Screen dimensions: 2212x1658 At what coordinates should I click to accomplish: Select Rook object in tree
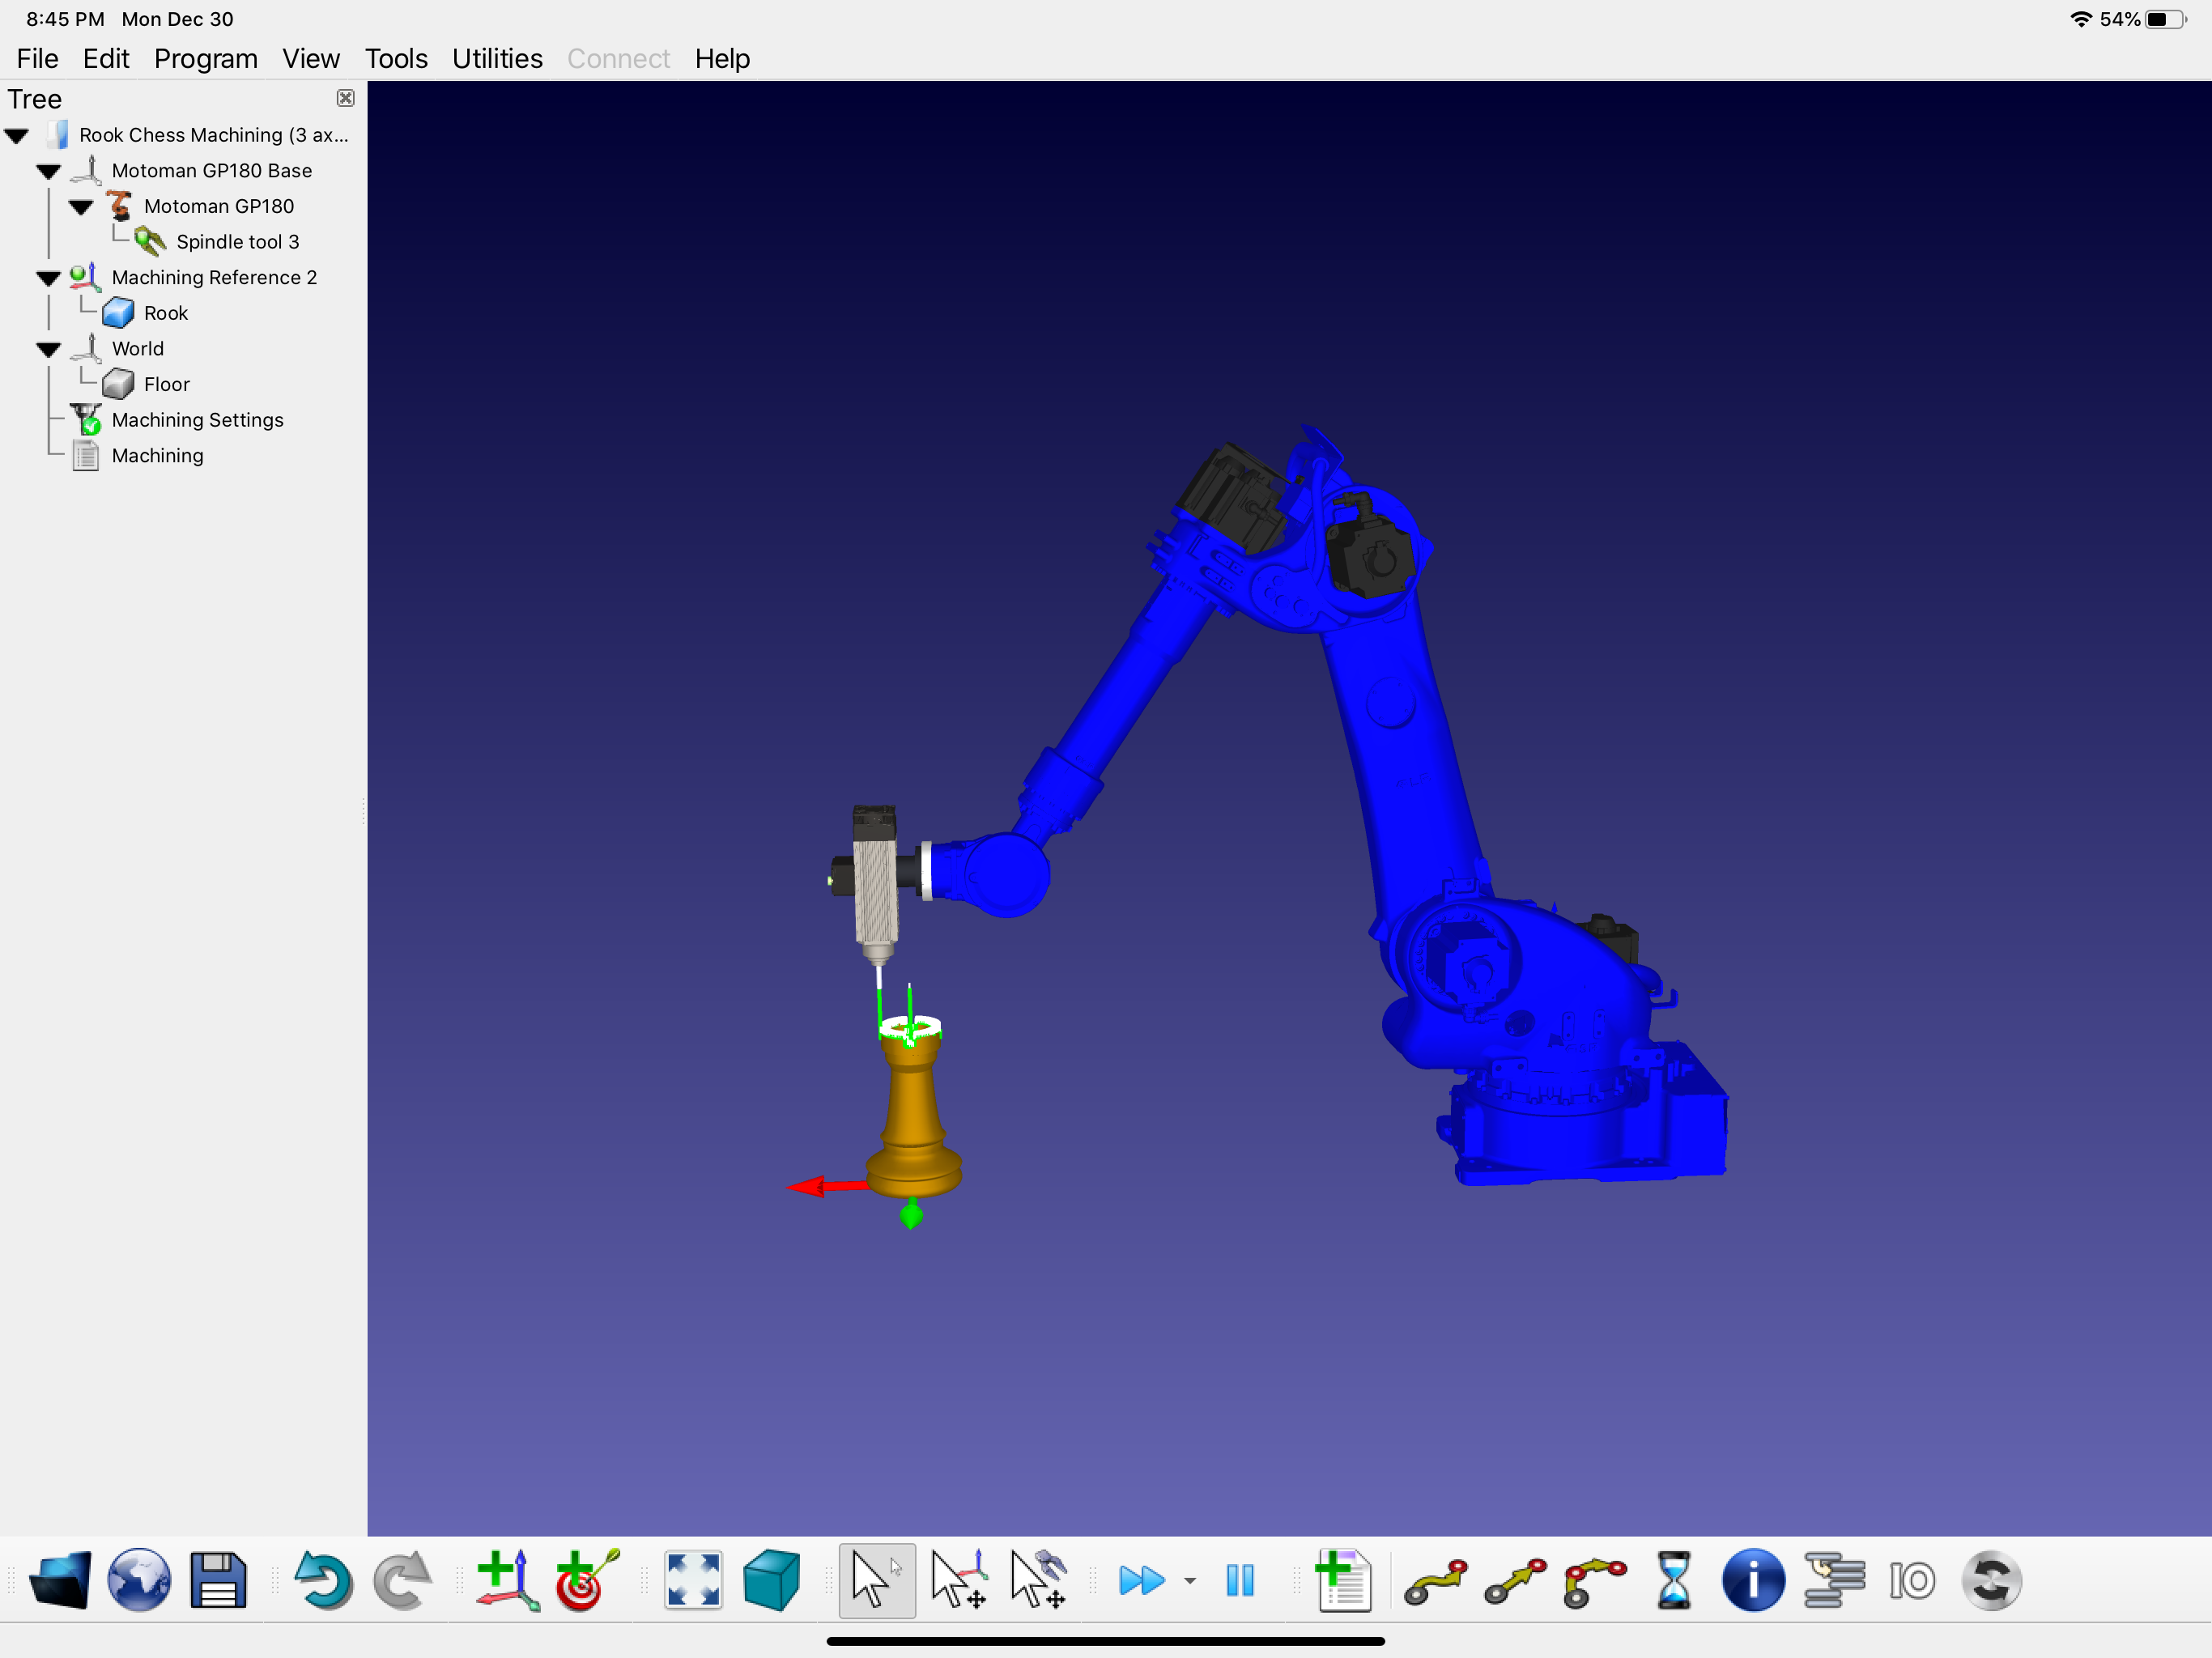166,313
